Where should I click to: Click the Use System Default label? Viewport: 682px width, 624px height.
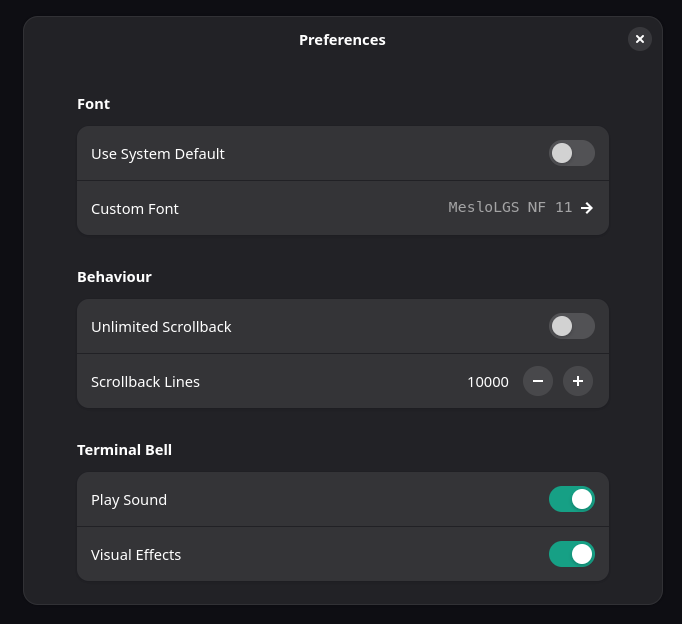pos(158,154)
